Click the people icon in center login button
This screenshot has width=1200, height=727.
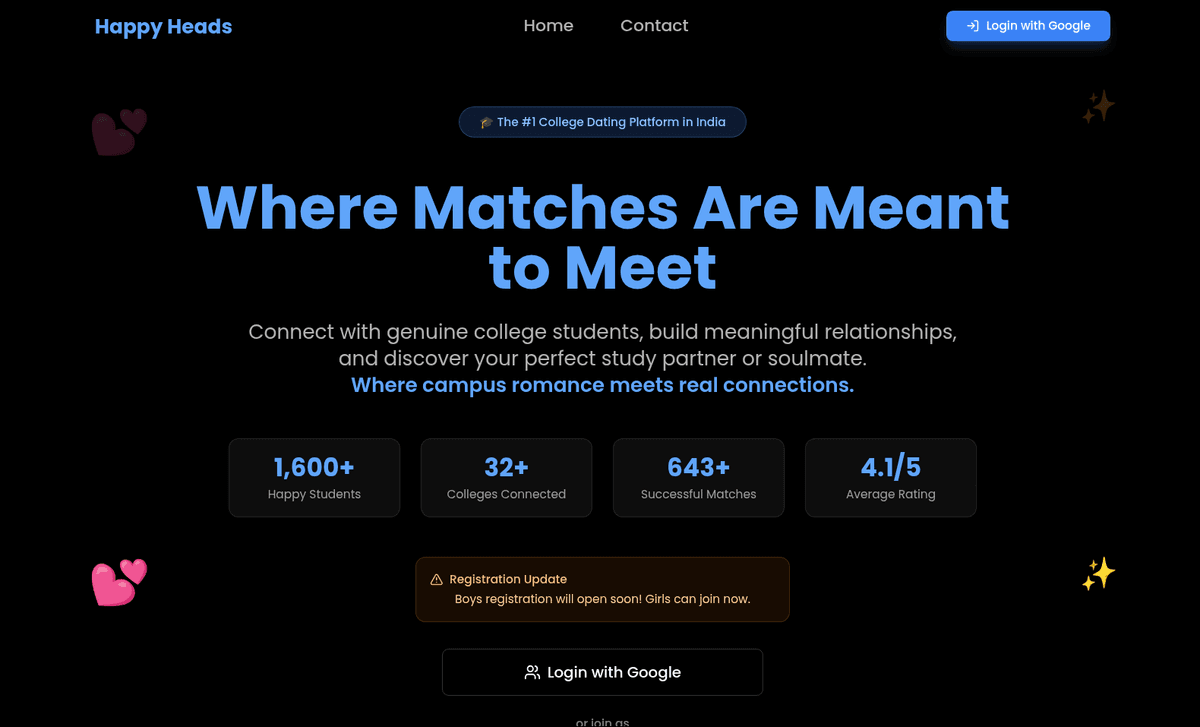tap(532, 673)
